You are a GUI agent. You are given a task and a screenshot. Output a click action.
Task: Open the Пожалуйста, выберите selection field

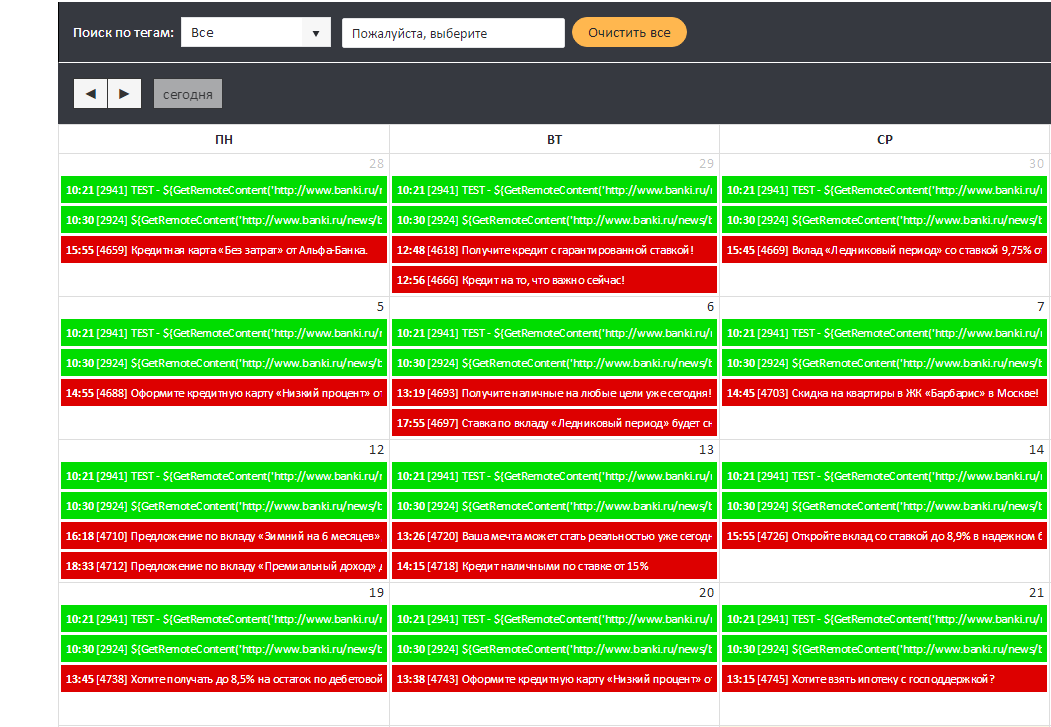click(x=453, y=33)
